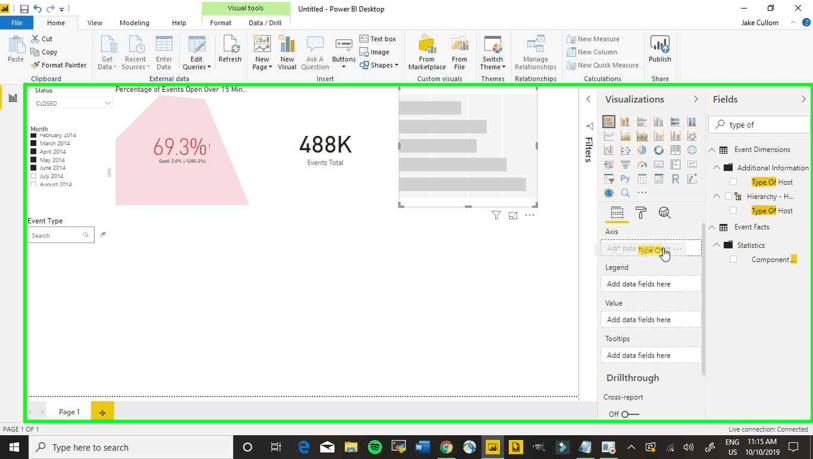Check July 2014 in the Month slicer
Screen dimensions: 813x459
coord(34,176)
